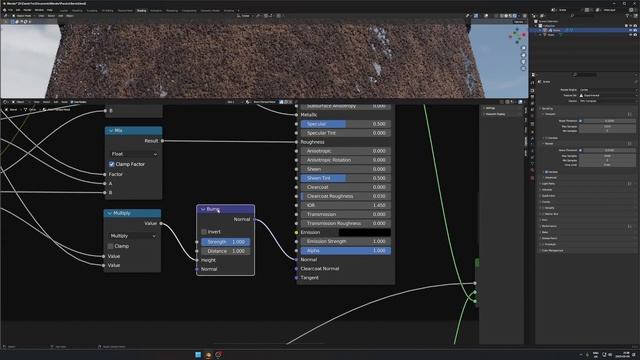Toggle the perspective/orthographic grid icon
The height and width of the screenshot is (360, 640).
pos(523,69)
